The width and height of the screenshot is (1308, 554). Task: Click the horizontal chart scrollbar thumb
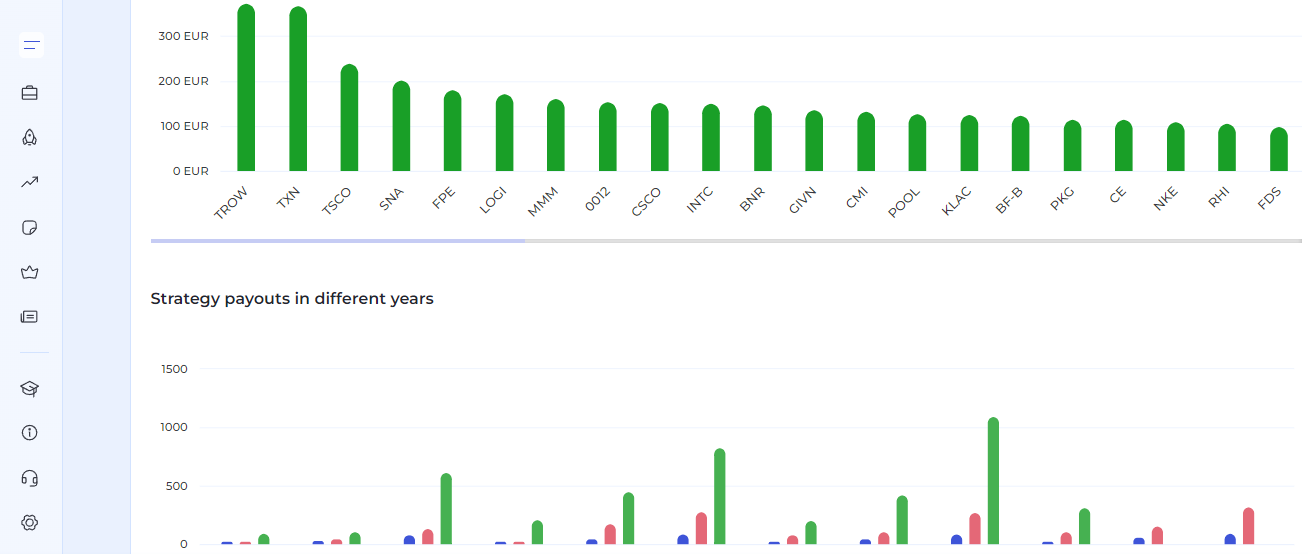pyautogui.click(x=338, y=241)
